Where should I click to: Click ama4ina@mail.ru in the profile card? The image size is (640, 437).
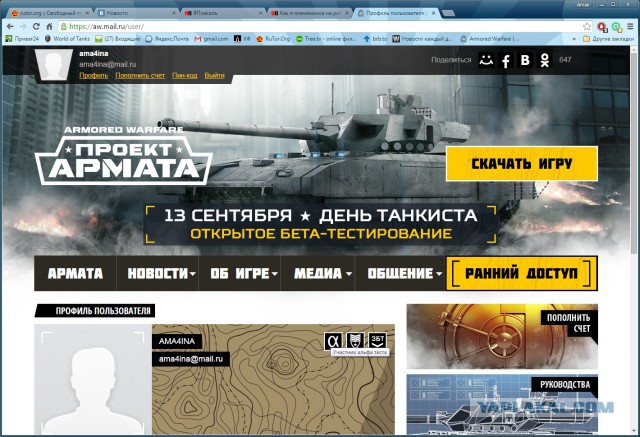(x=191, y=359)
